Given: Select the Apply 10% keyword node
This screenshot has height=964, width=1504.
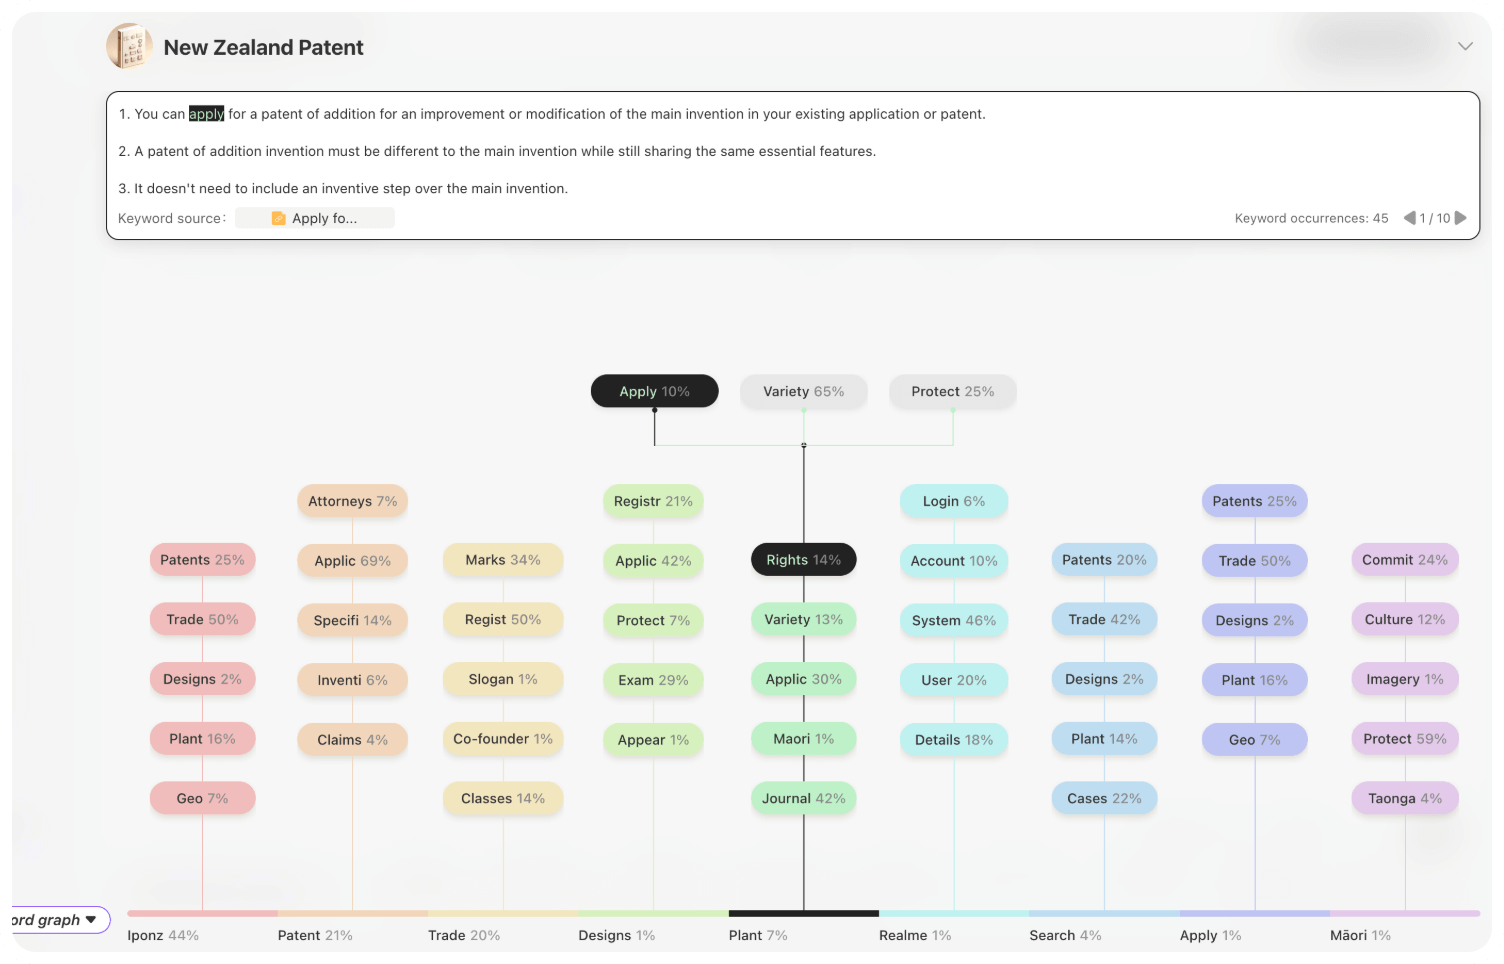Looking at the screenshot, I should click(654, 391).
